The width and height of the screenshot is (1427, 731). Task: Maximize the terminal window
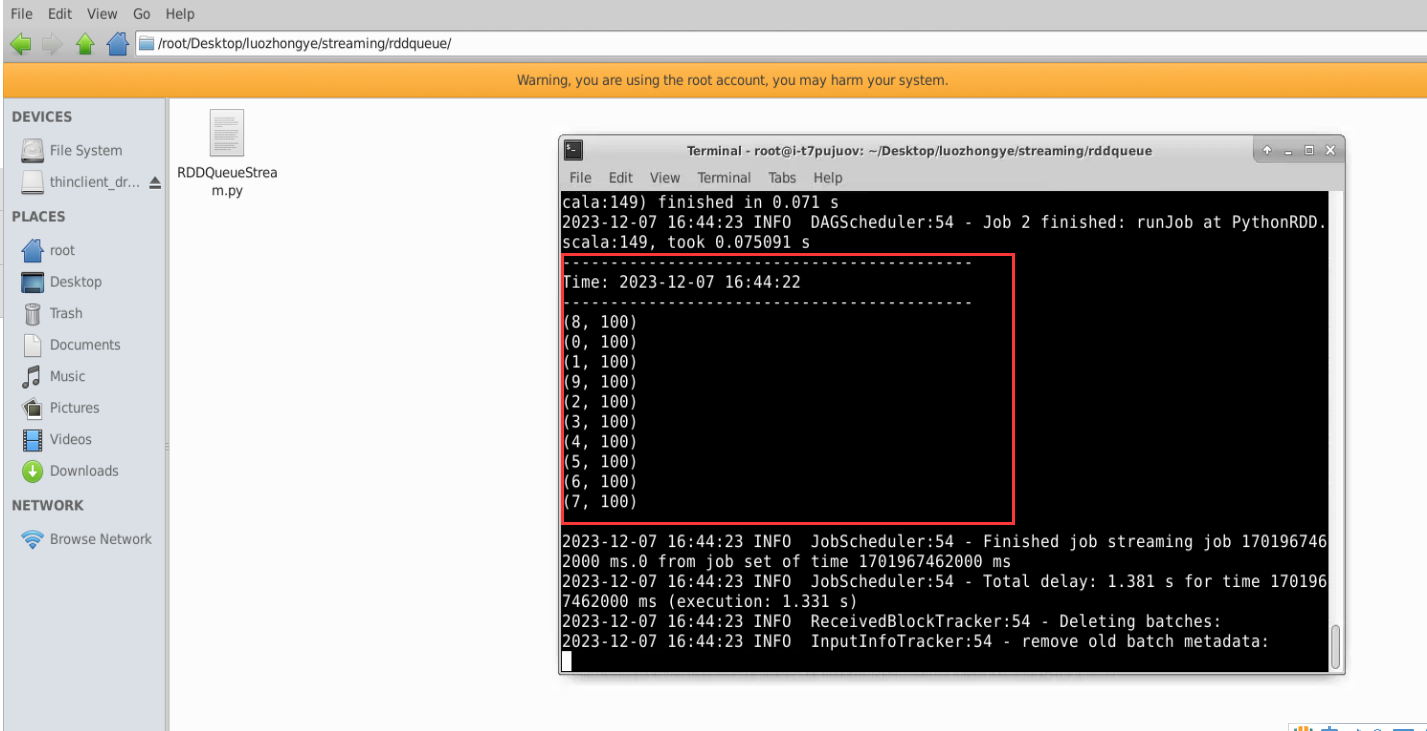pyautogui.click(x=1309, y=151)
